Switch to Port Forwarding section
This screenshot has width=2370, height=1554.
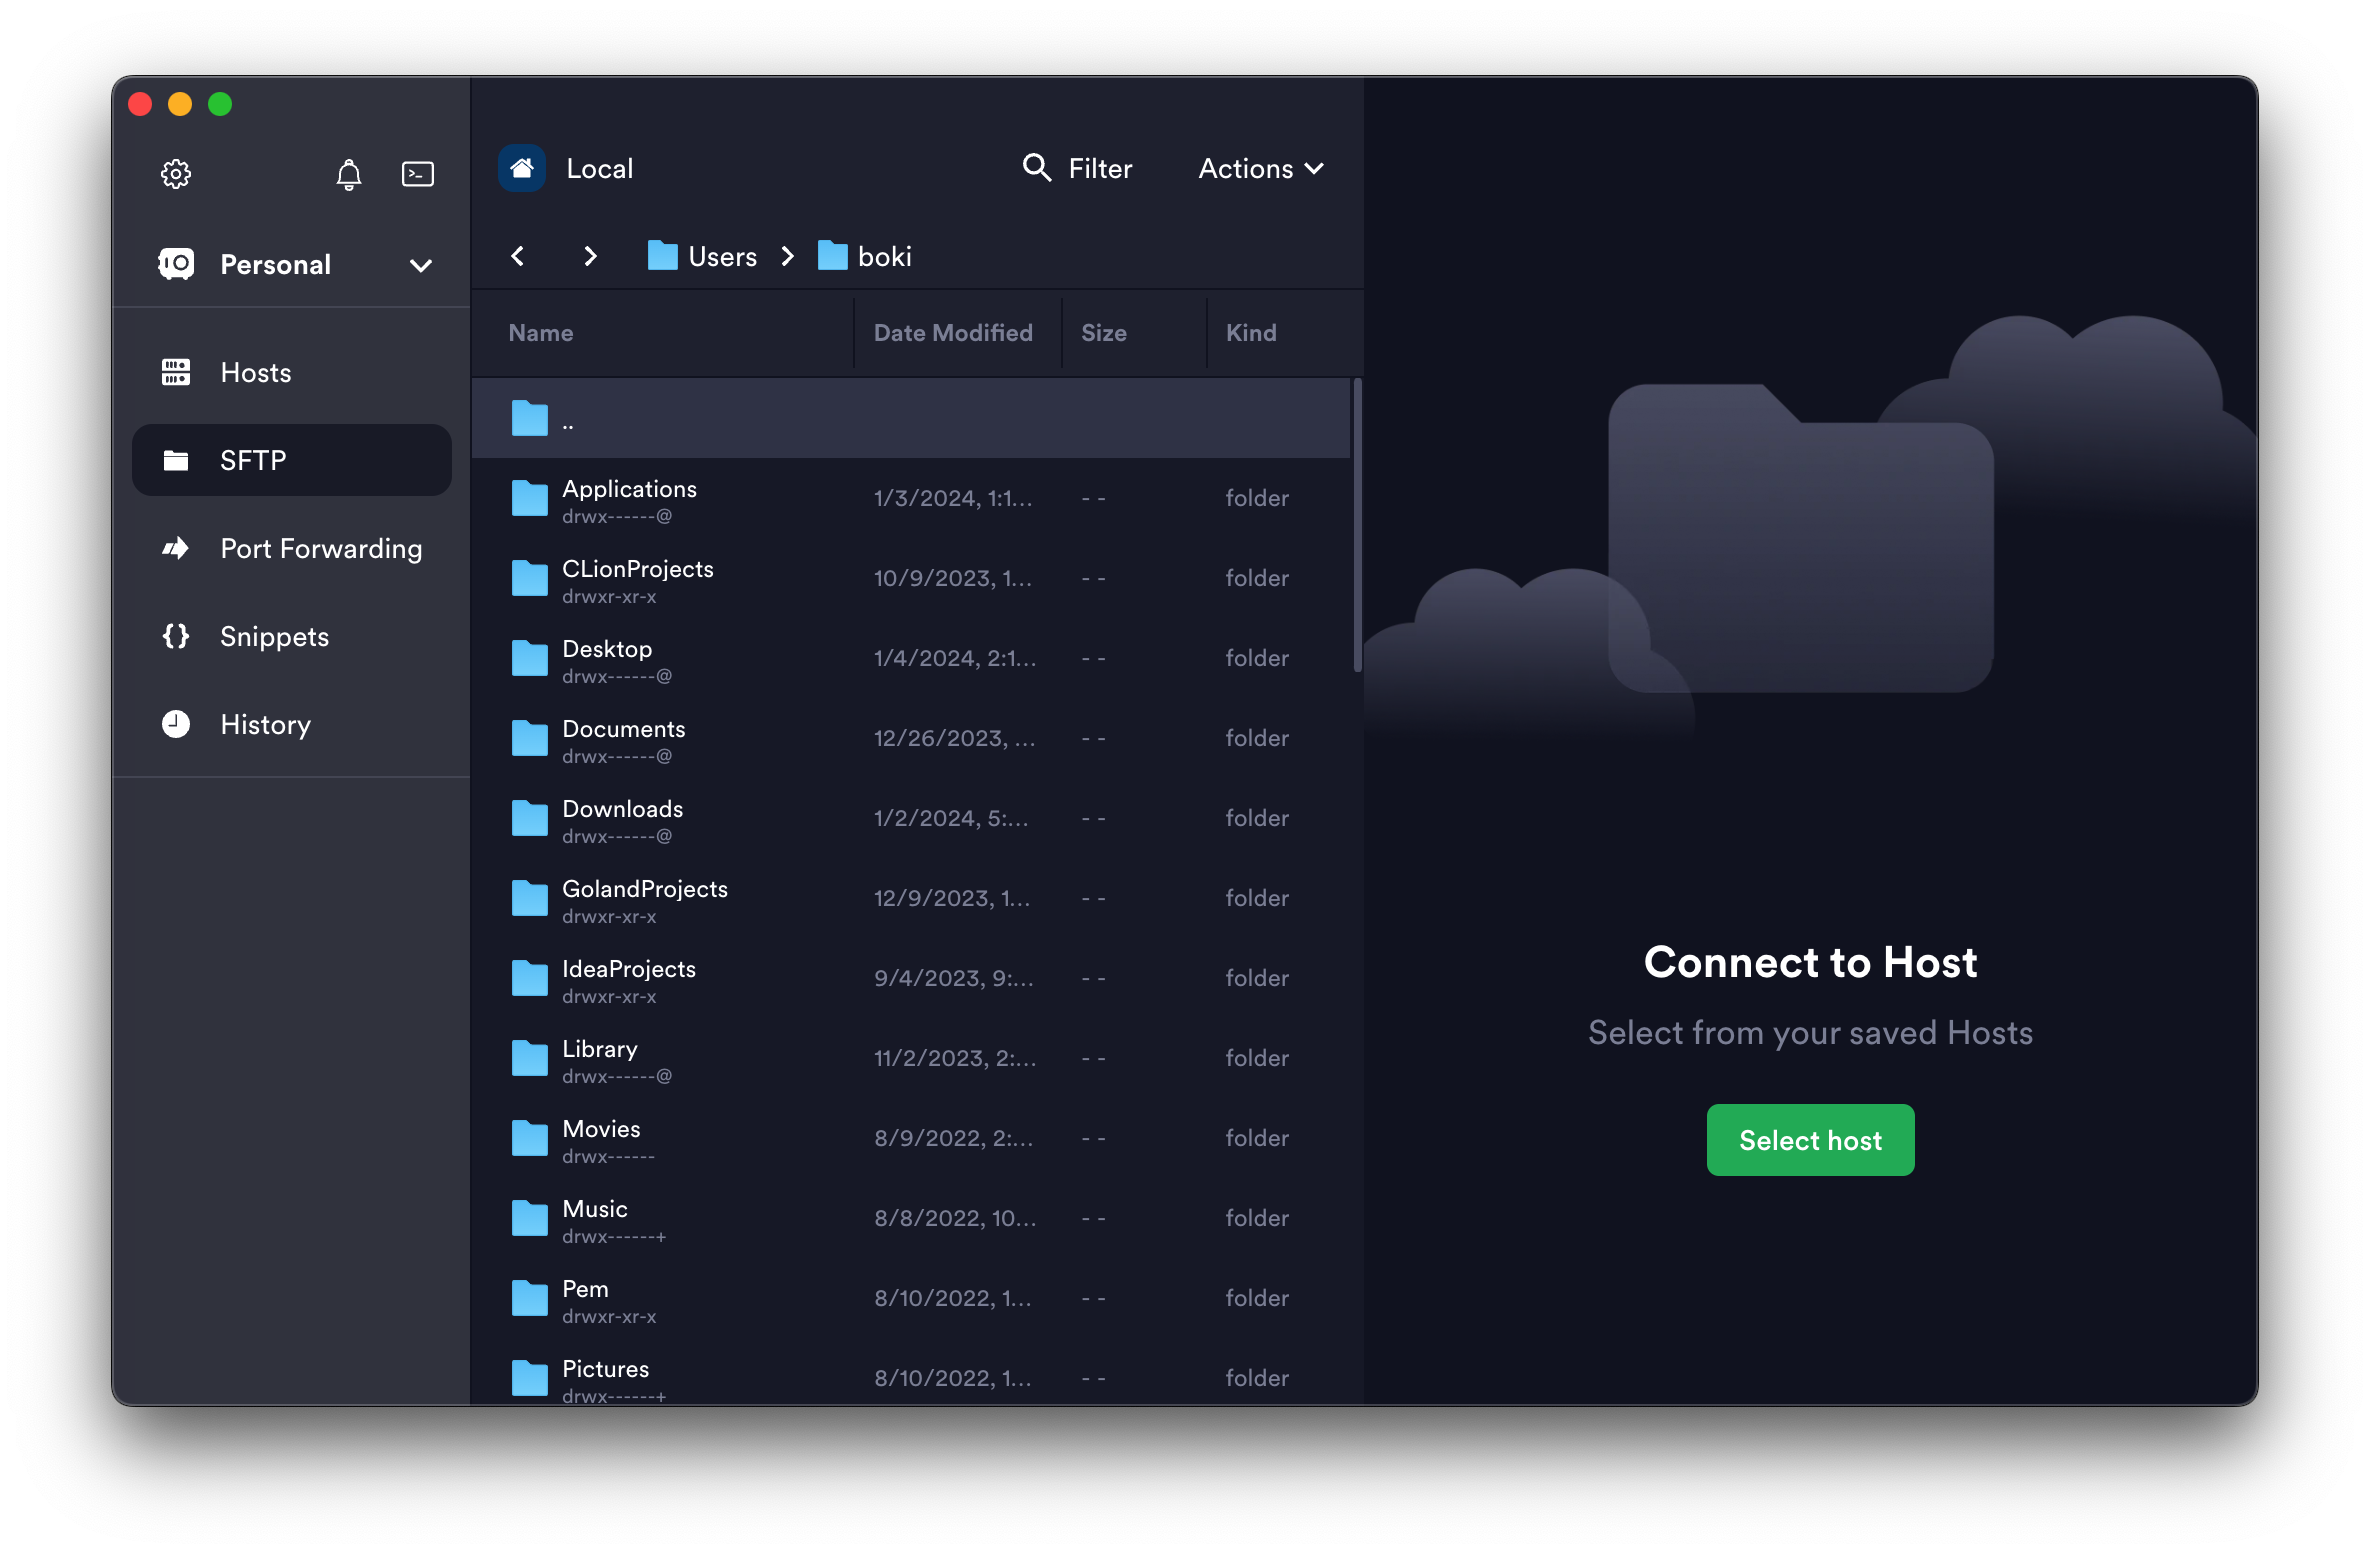coord(320,548)
